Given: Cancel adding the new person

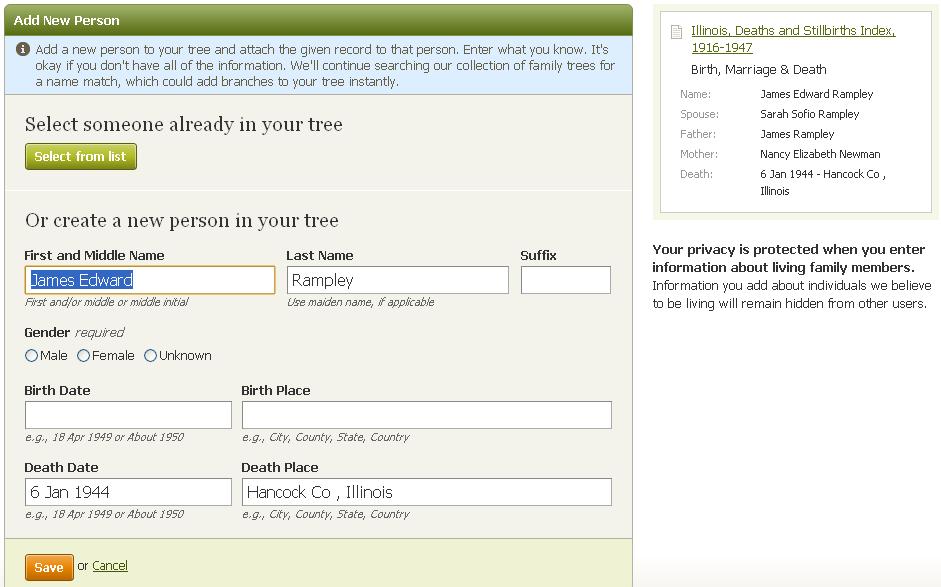Looking at the screenshot, I should (110, 565).
